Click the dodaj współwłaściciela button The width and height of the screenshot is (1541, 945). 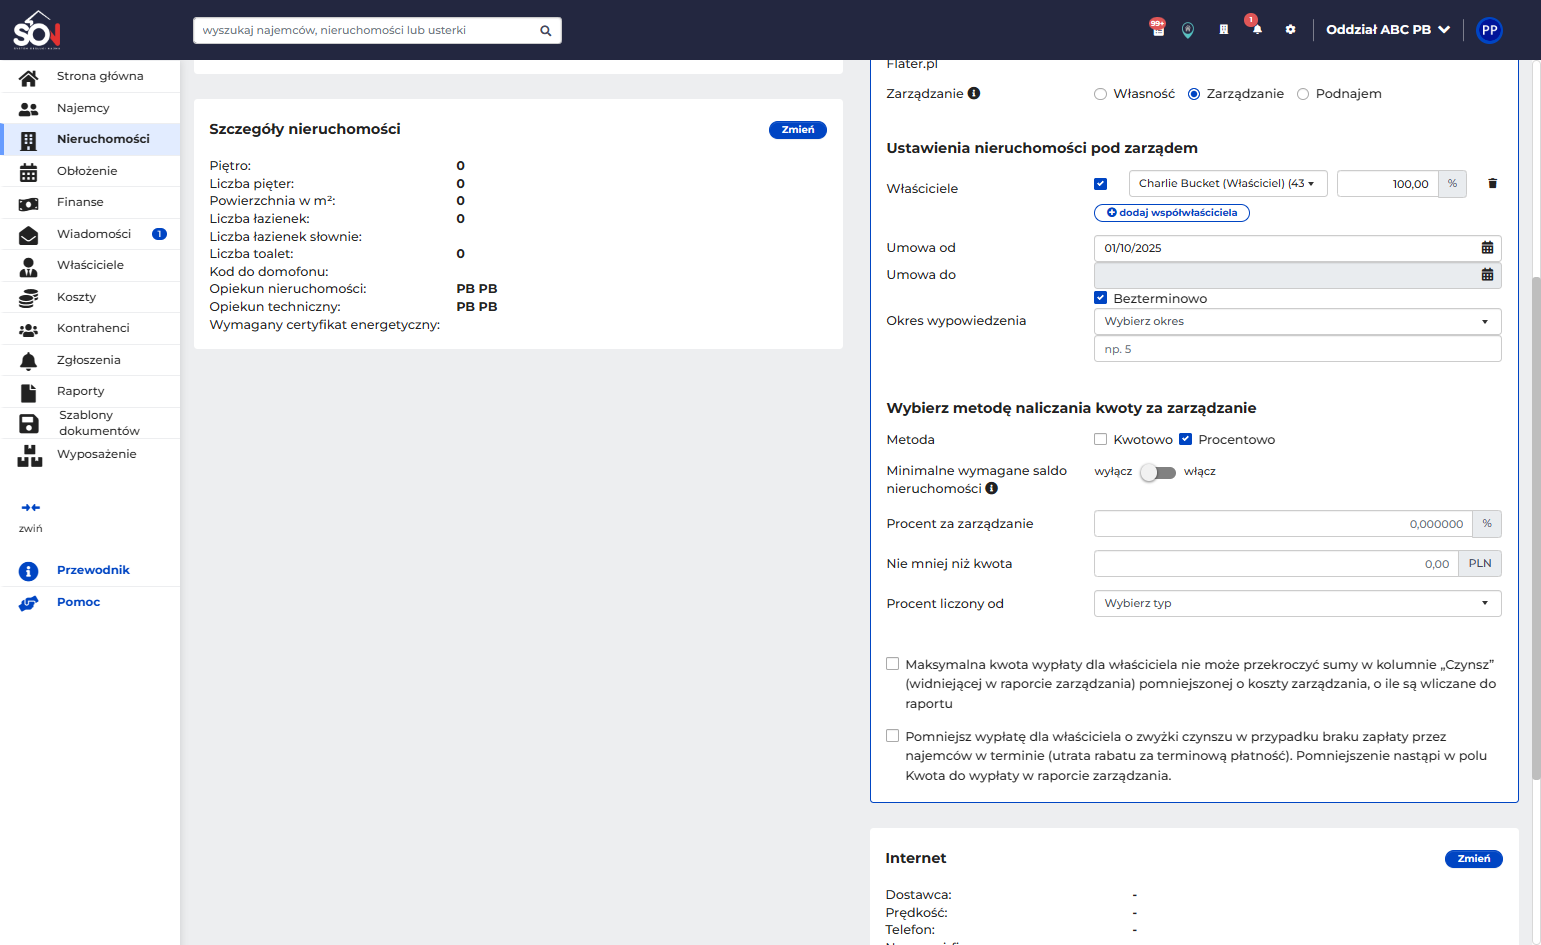pos(1172,213)
